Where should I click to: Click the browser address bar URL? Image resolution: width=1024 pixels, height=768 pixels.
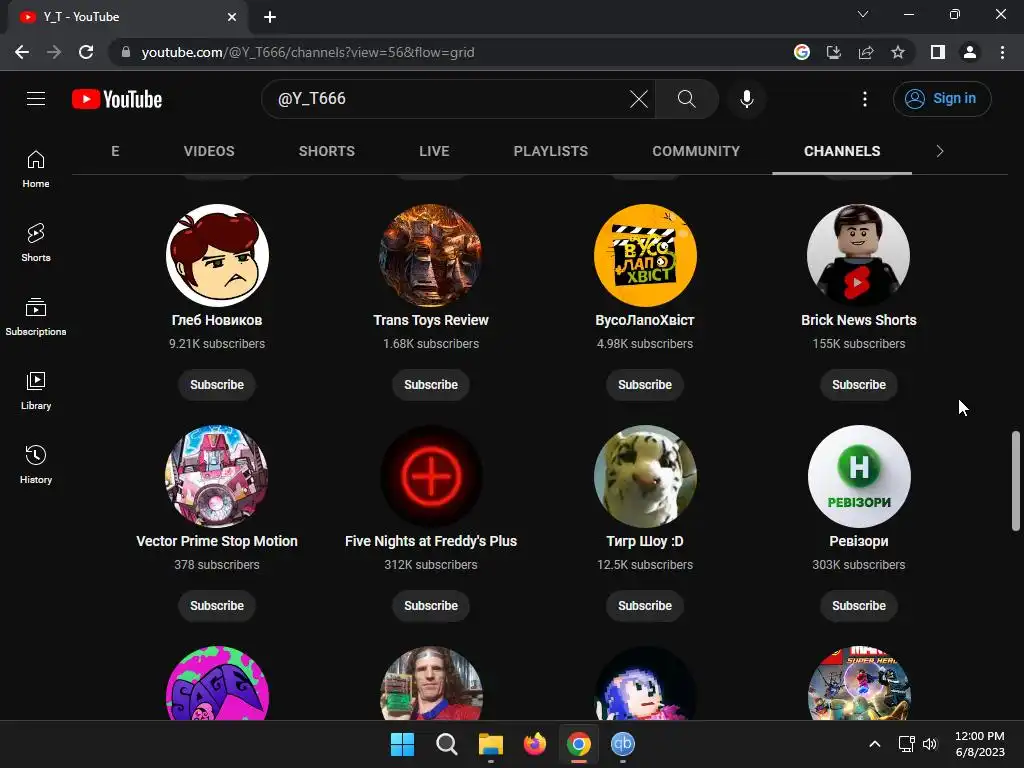pyautogui.click(x=308, y=52)
